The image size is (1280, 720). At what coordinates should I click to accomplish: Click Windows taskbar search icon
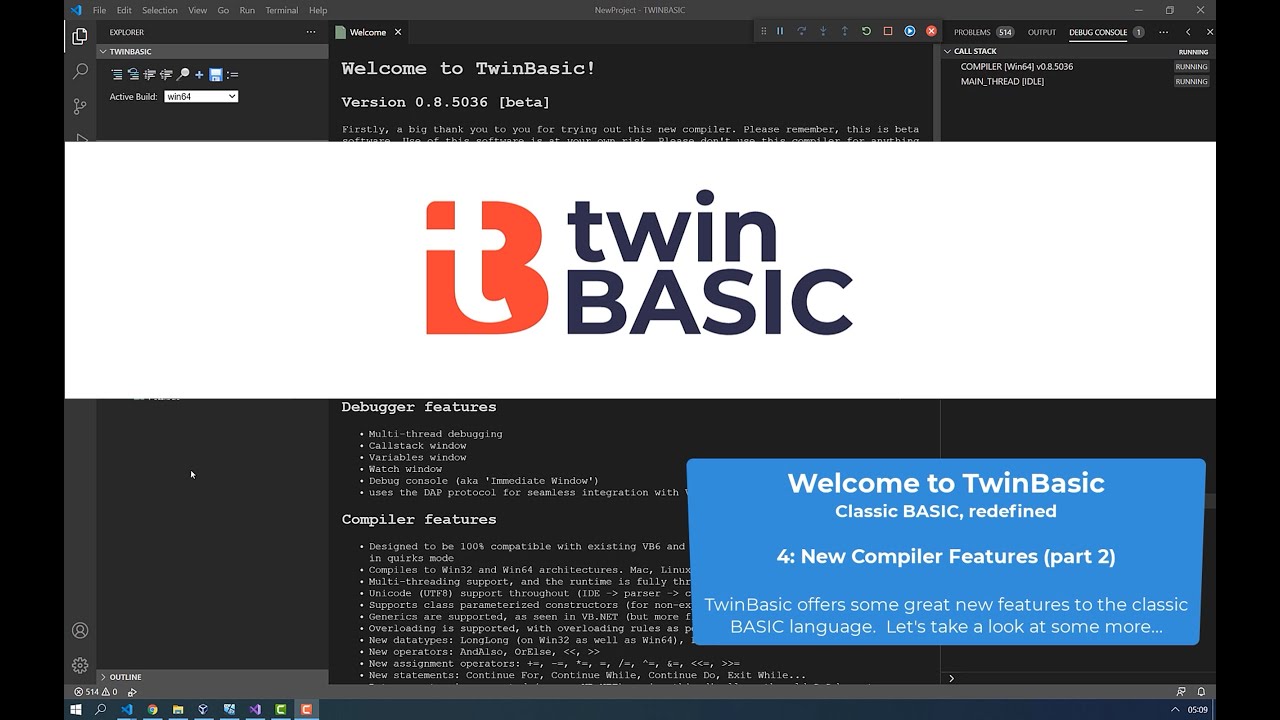[101, 710]
